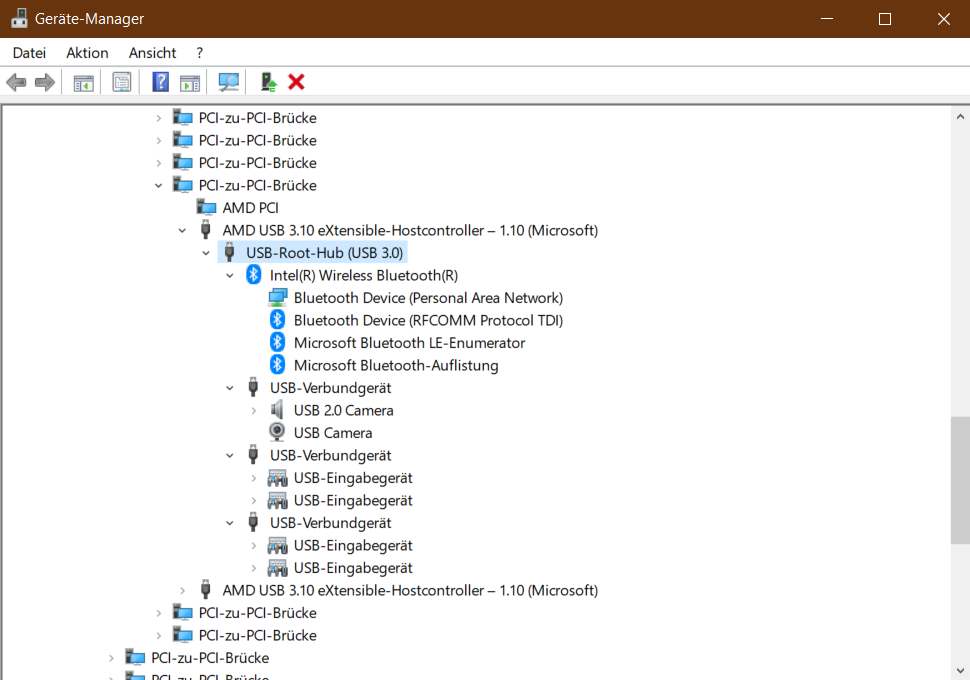Click the Personal Area Network device icon

coord(278,298)
